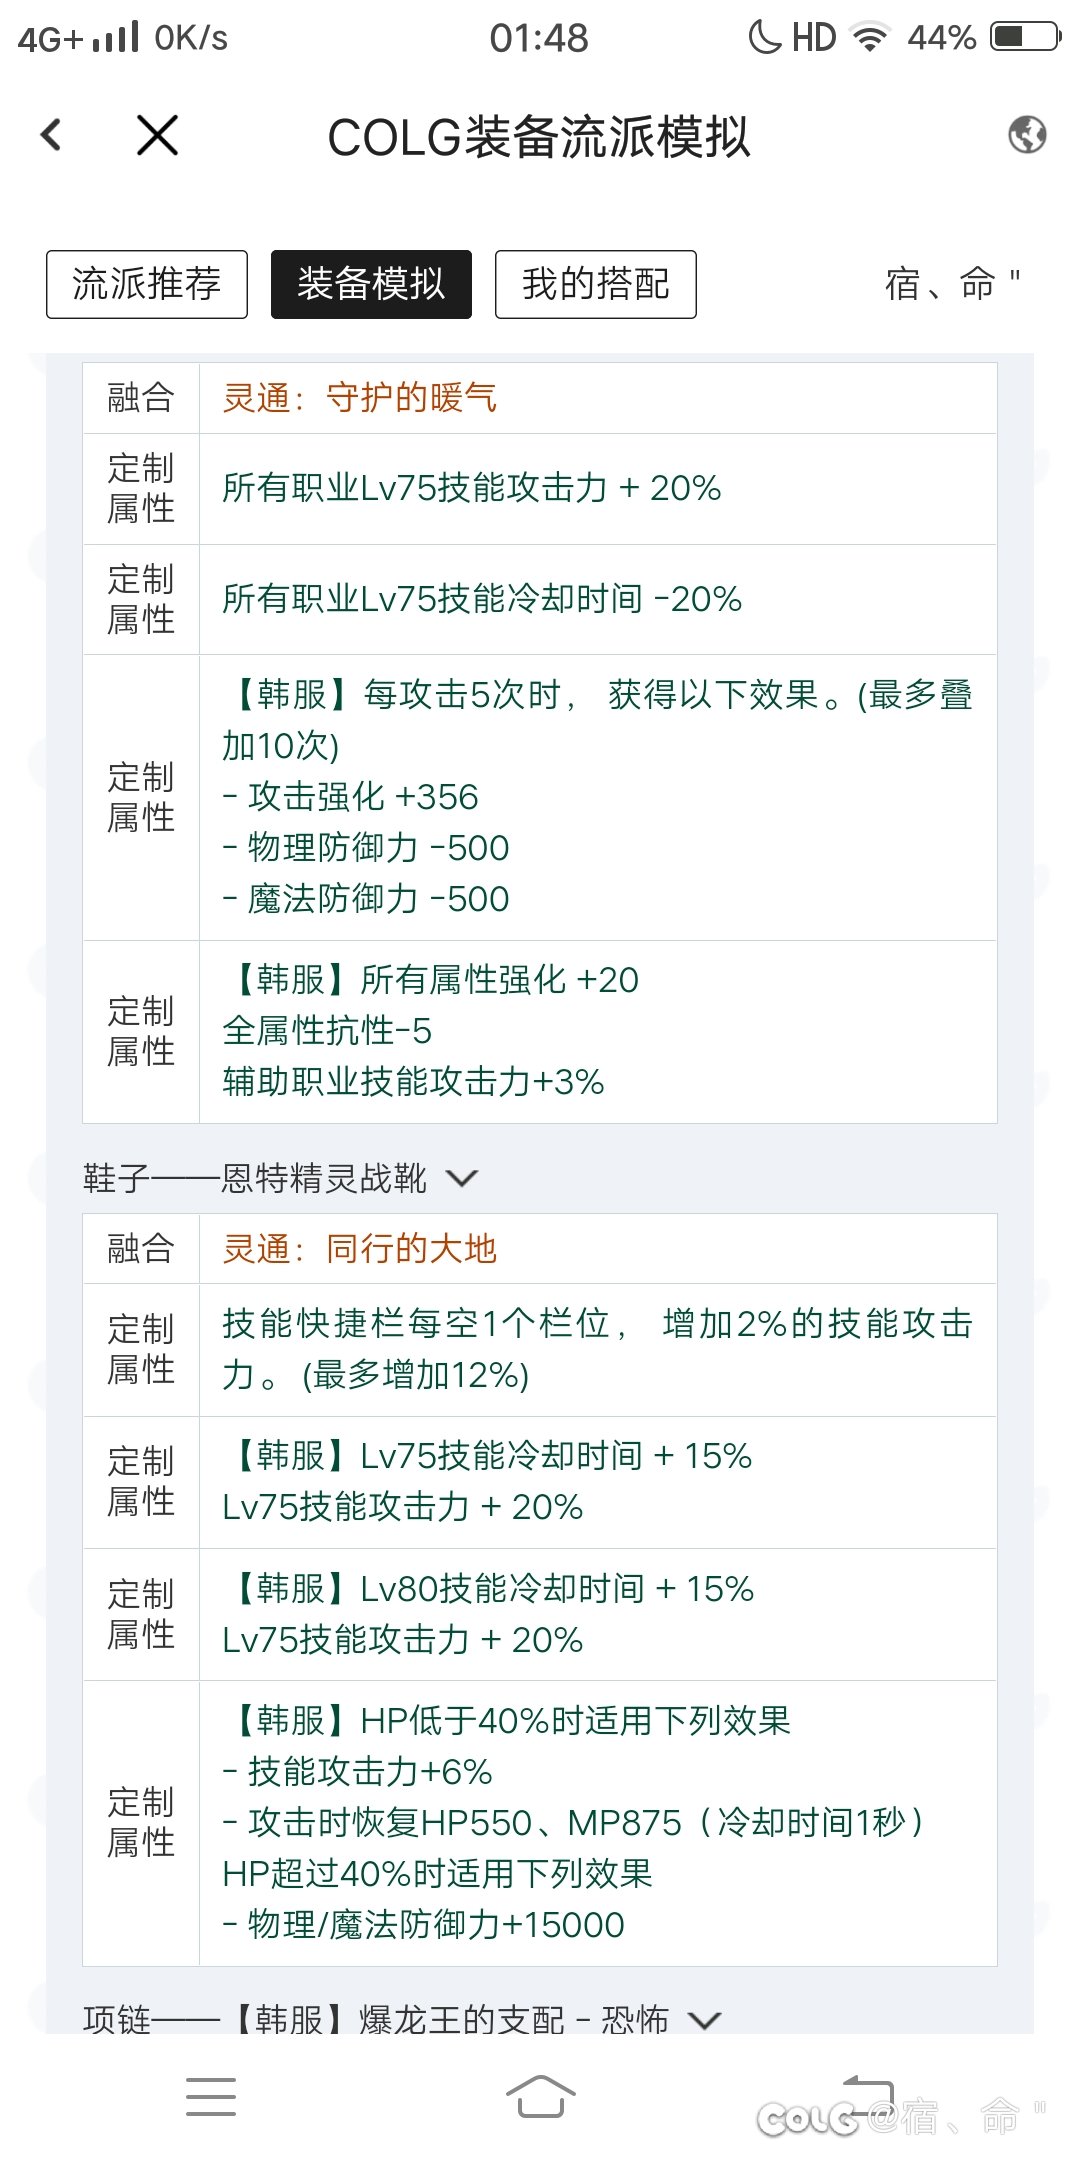Tap the bottom menu hamburger icon

[211, 2096]
